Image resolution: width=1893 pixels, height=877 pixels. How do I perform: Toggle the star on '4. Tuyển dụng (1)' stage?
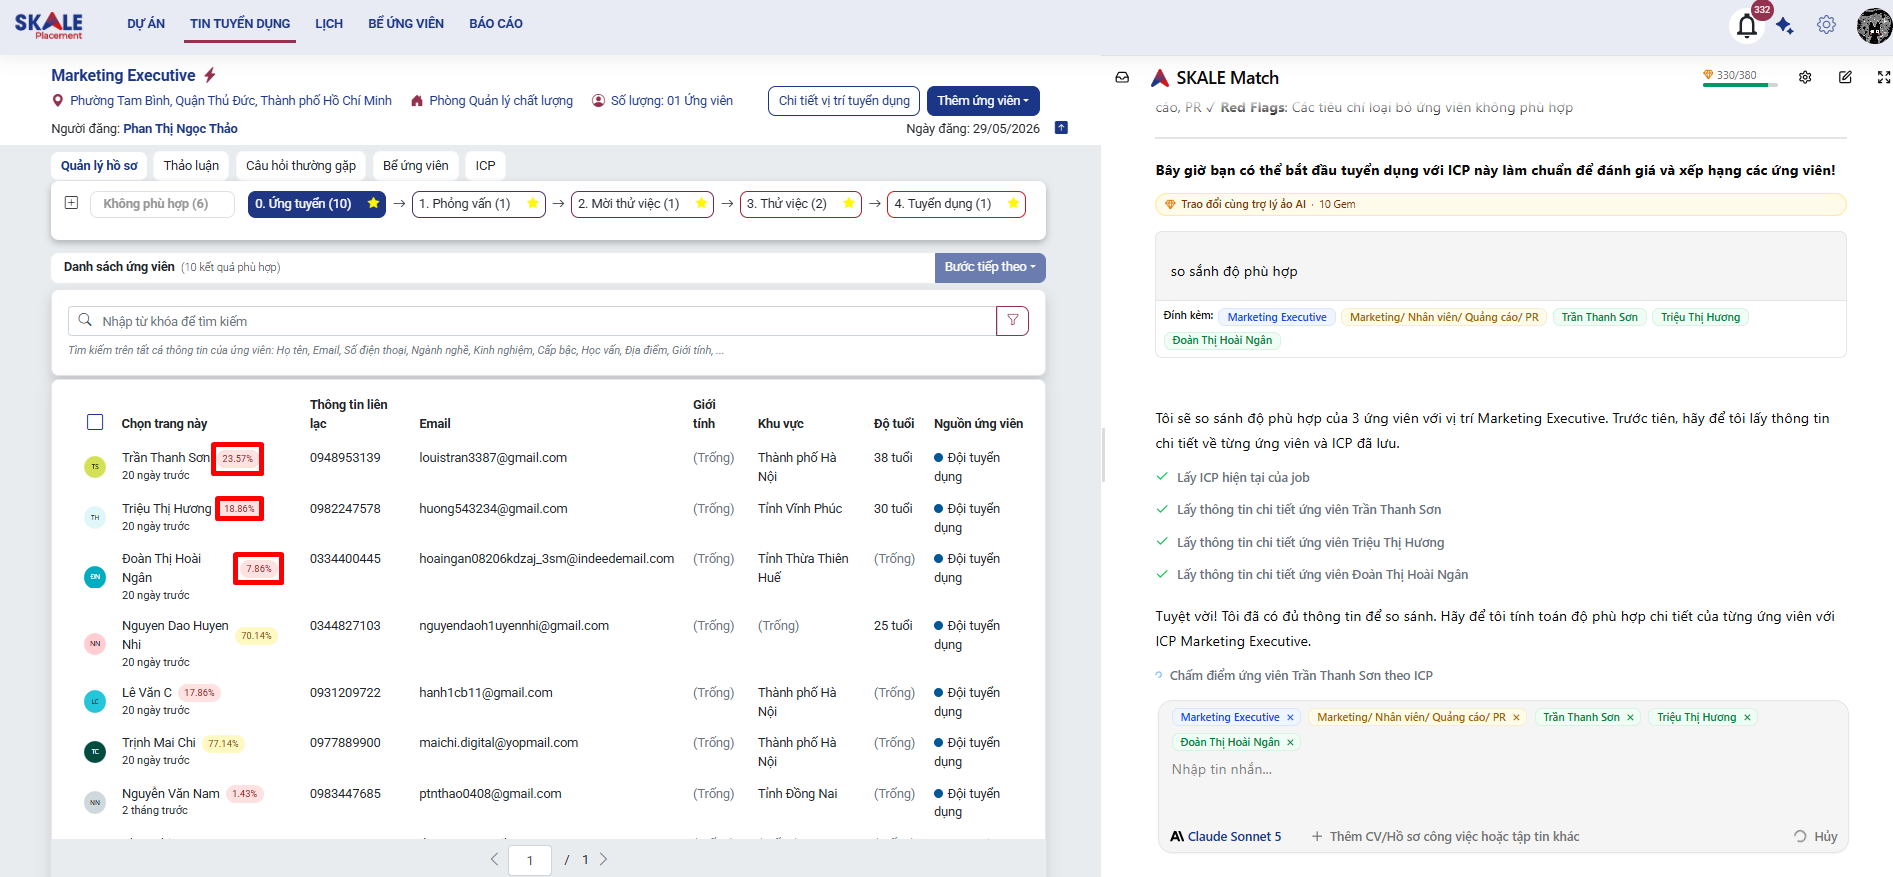1014,203
